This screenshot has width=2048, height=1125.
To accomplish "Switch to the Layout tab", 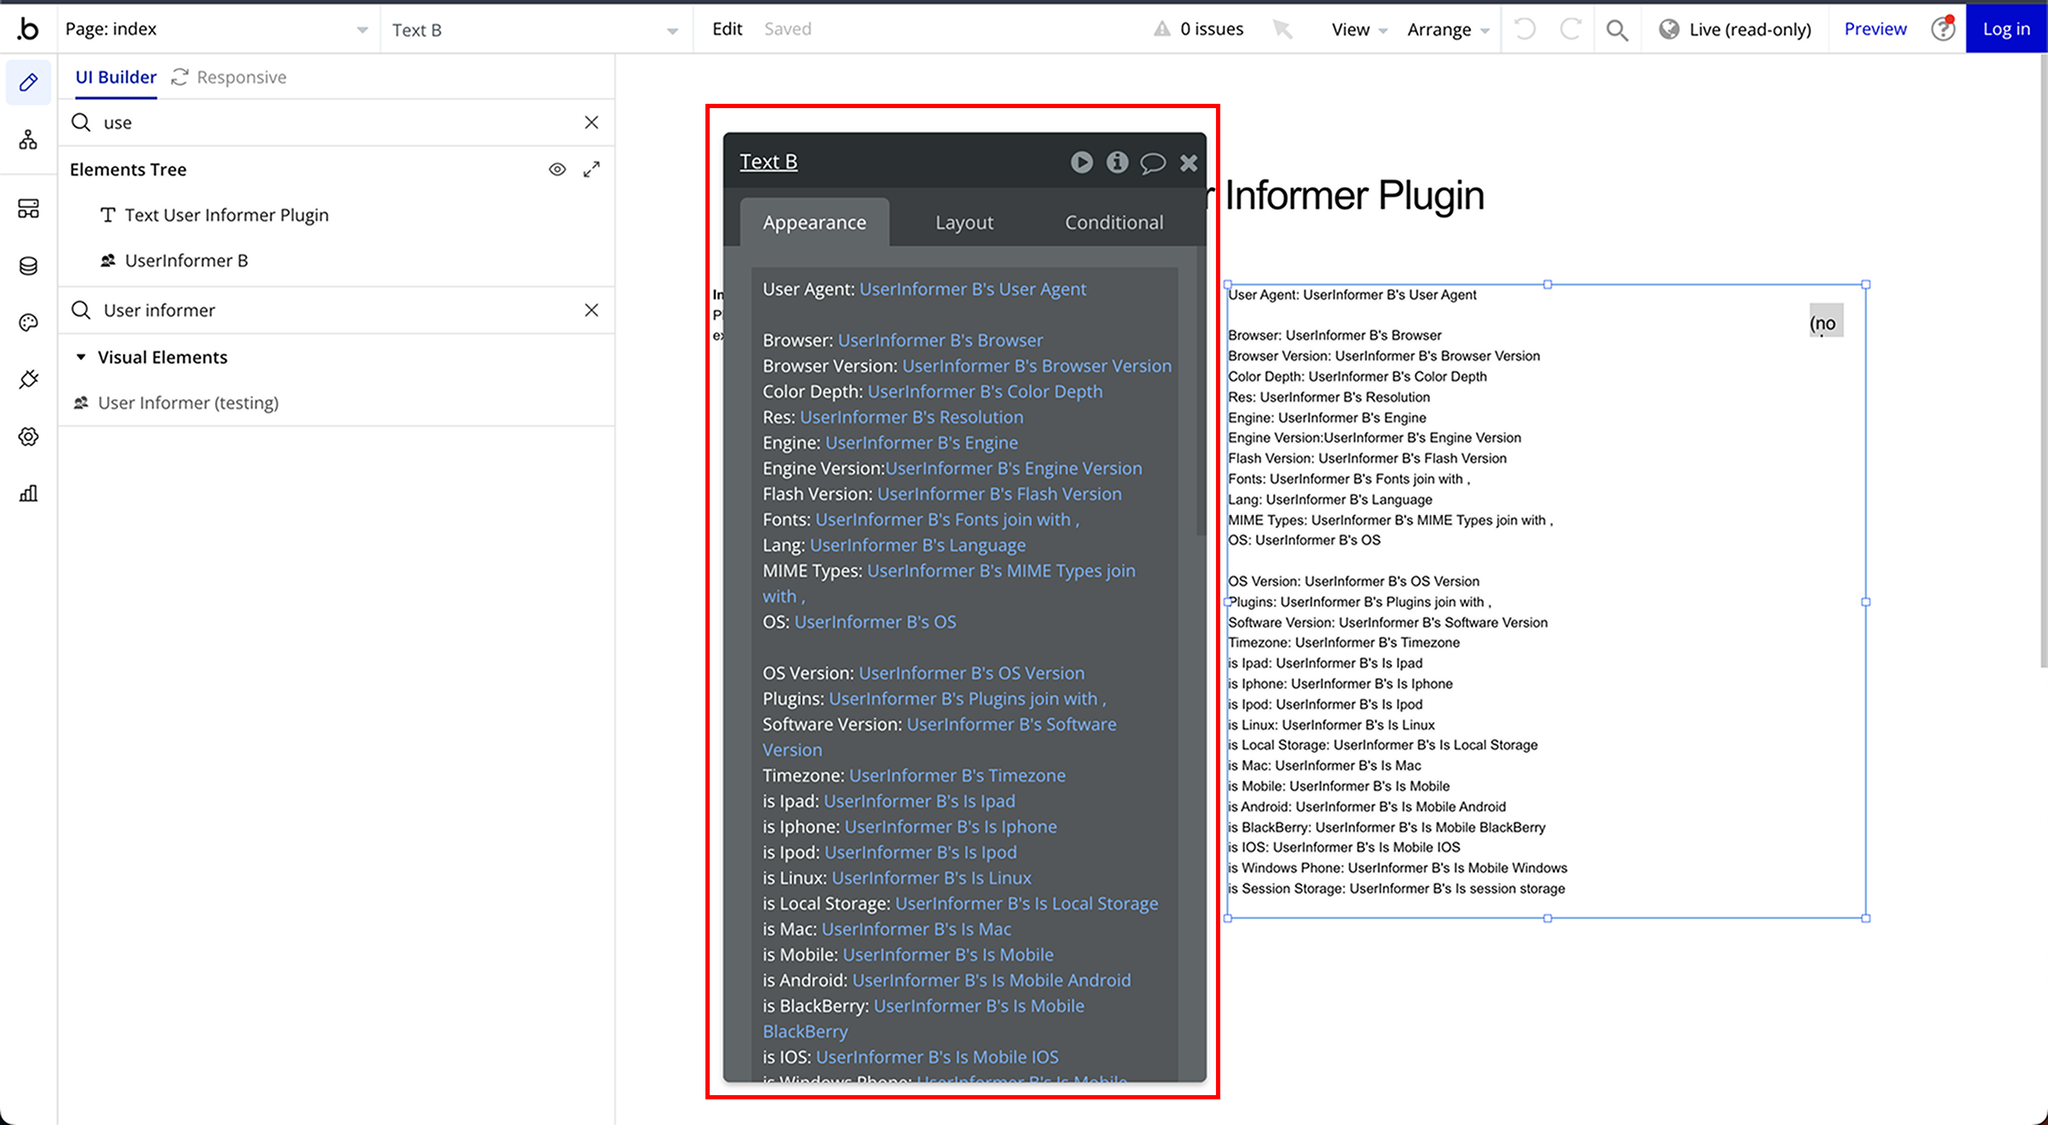I will (964, 222).
